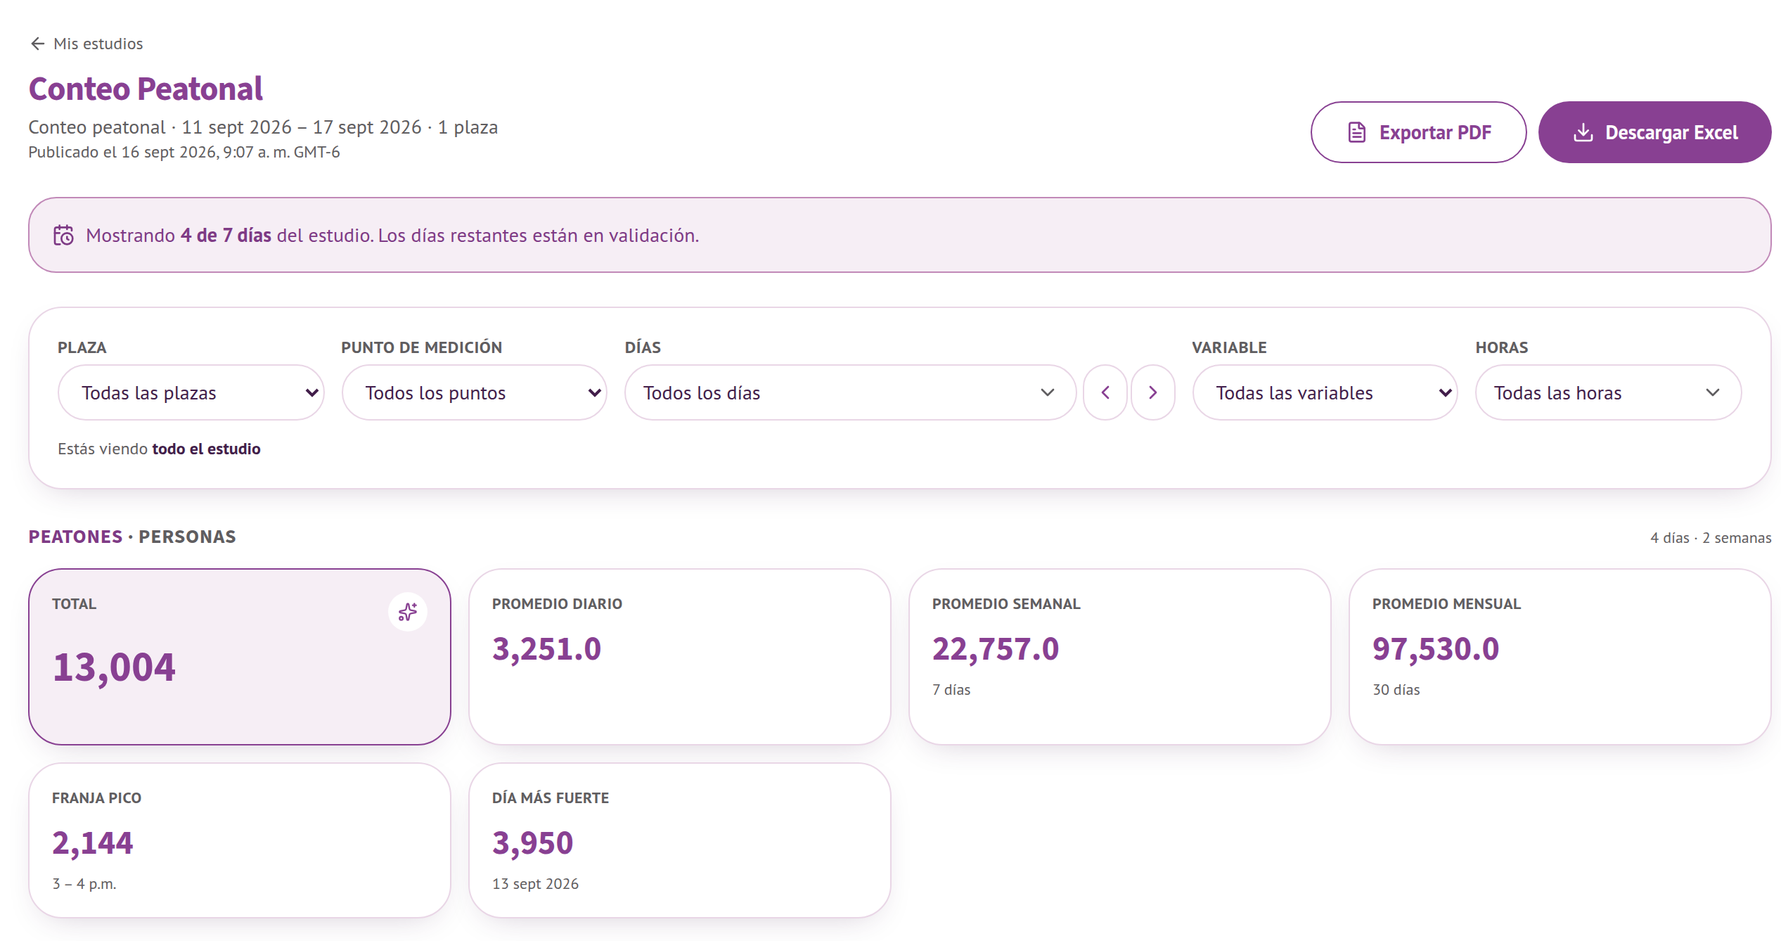Open the Variable dropdown
The height and width of the screenshot is (941, 1781).
click(x=1325, y=392)
